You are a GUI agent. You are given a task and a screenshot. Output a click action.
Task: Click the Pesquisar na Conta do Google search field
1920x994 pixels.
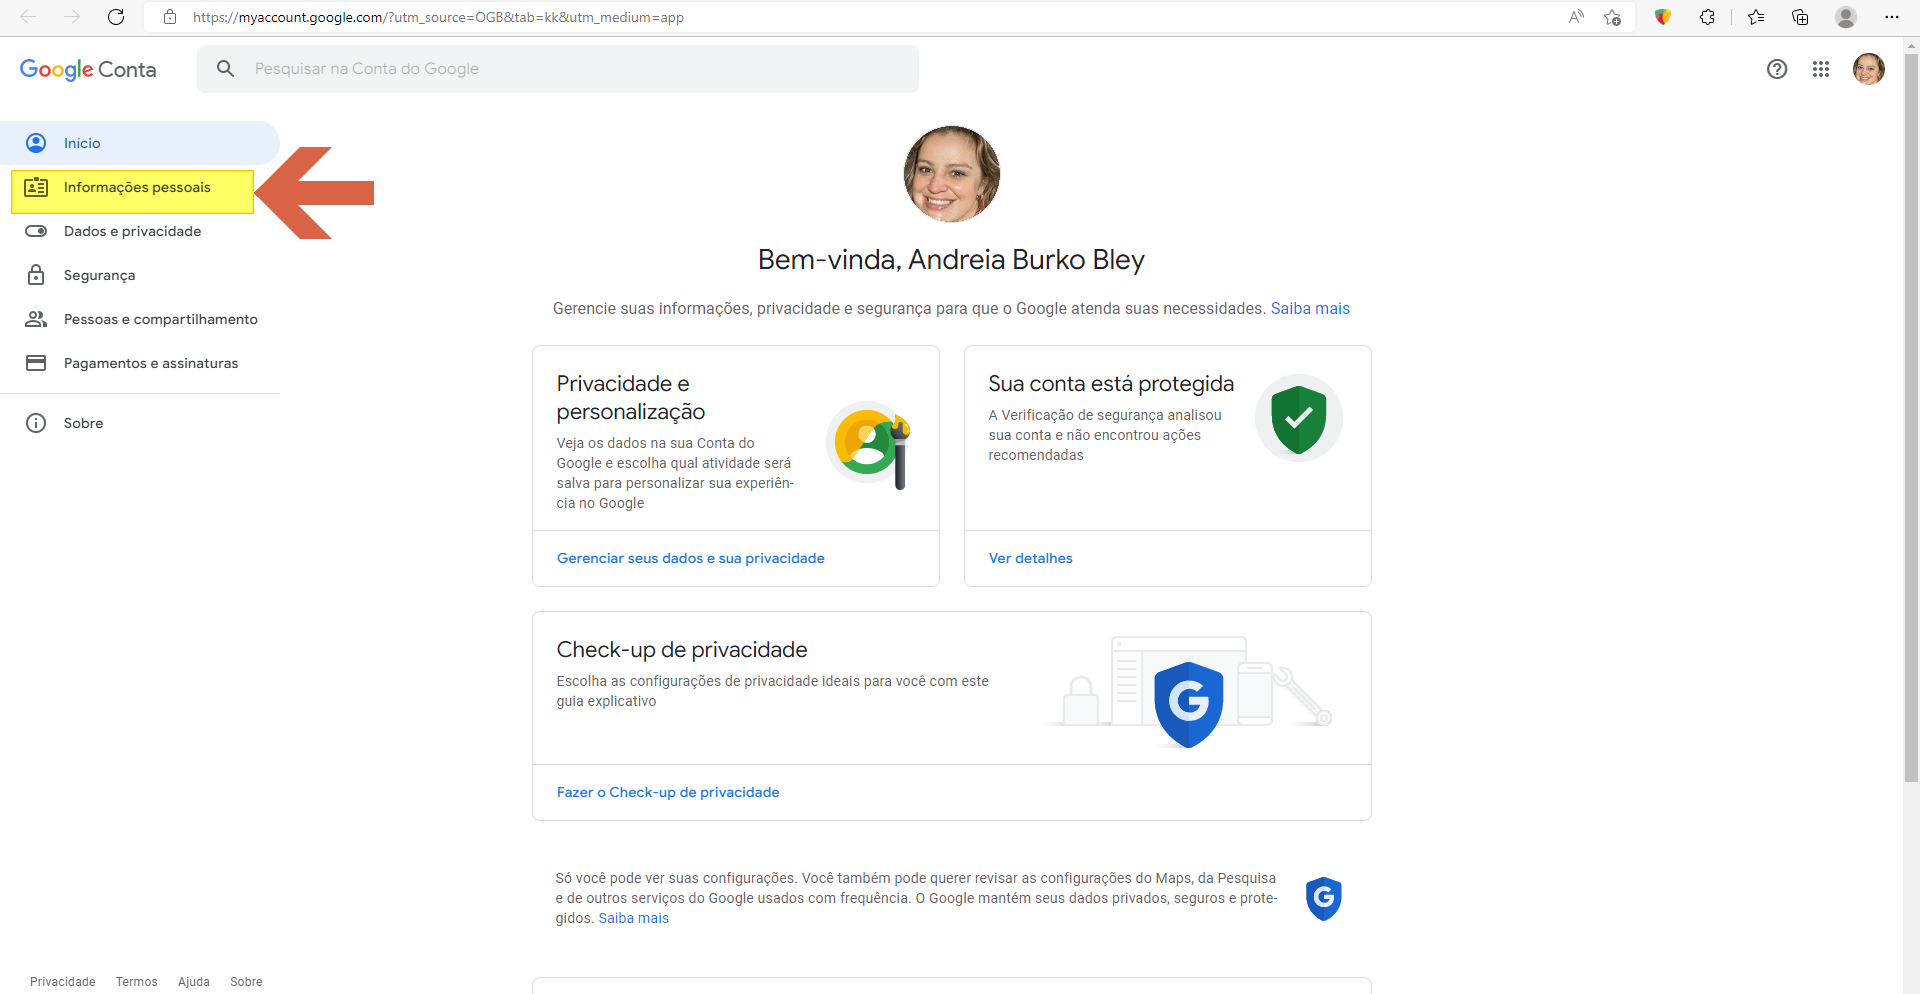pos(558,69)
